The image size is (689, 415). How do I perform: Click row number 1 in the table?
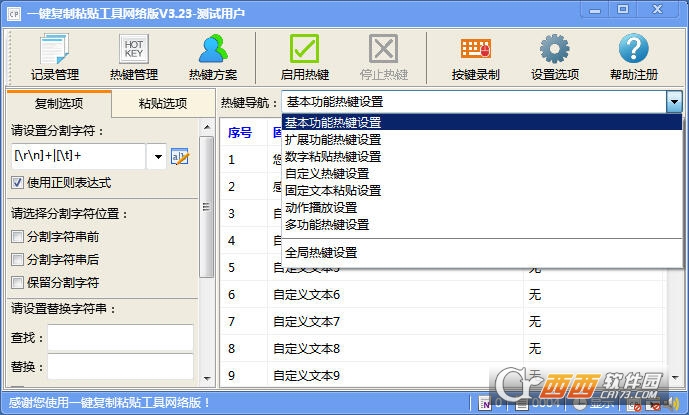click(231, 160)
